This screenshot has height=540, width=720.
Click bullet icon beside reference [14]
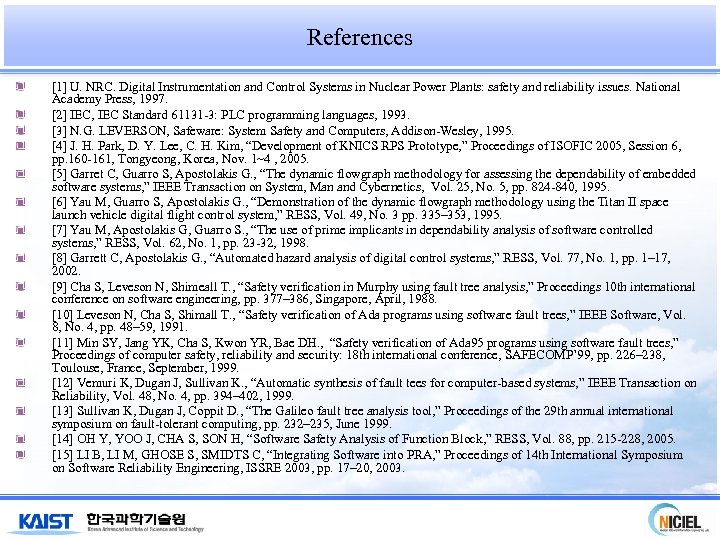(x=20, y=439)
